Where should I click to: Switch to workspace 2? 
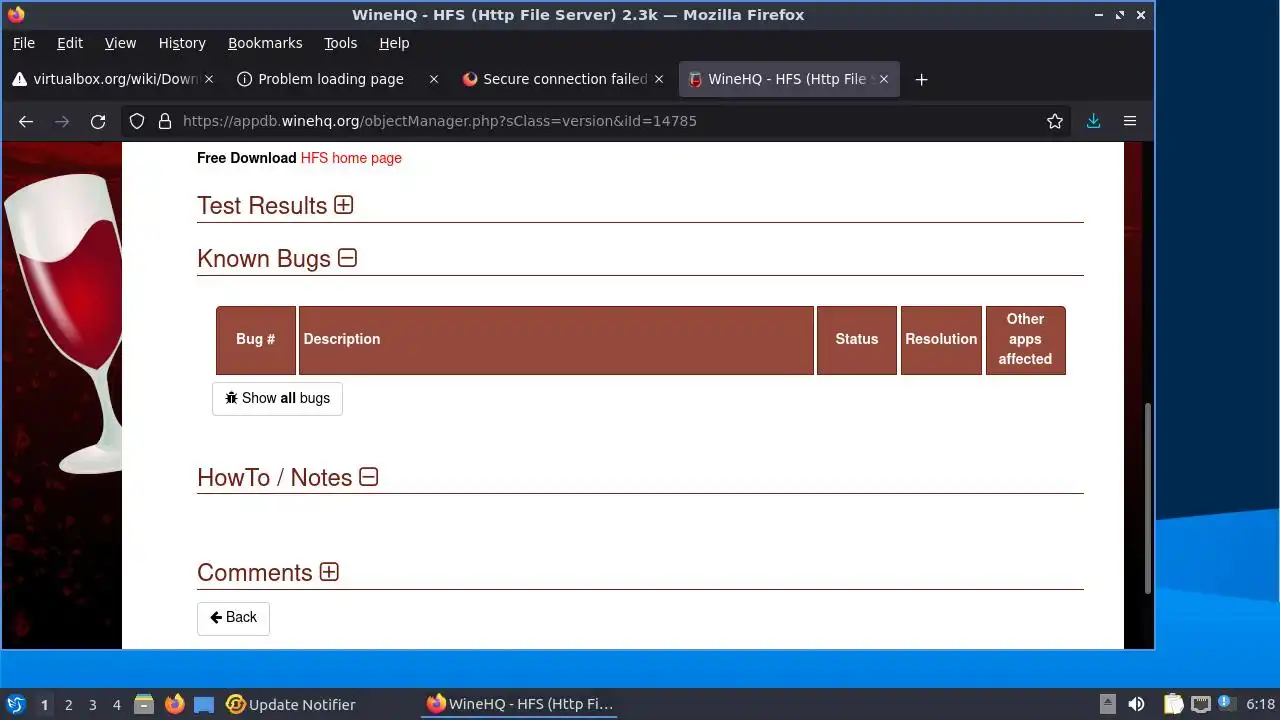(69, 705)
